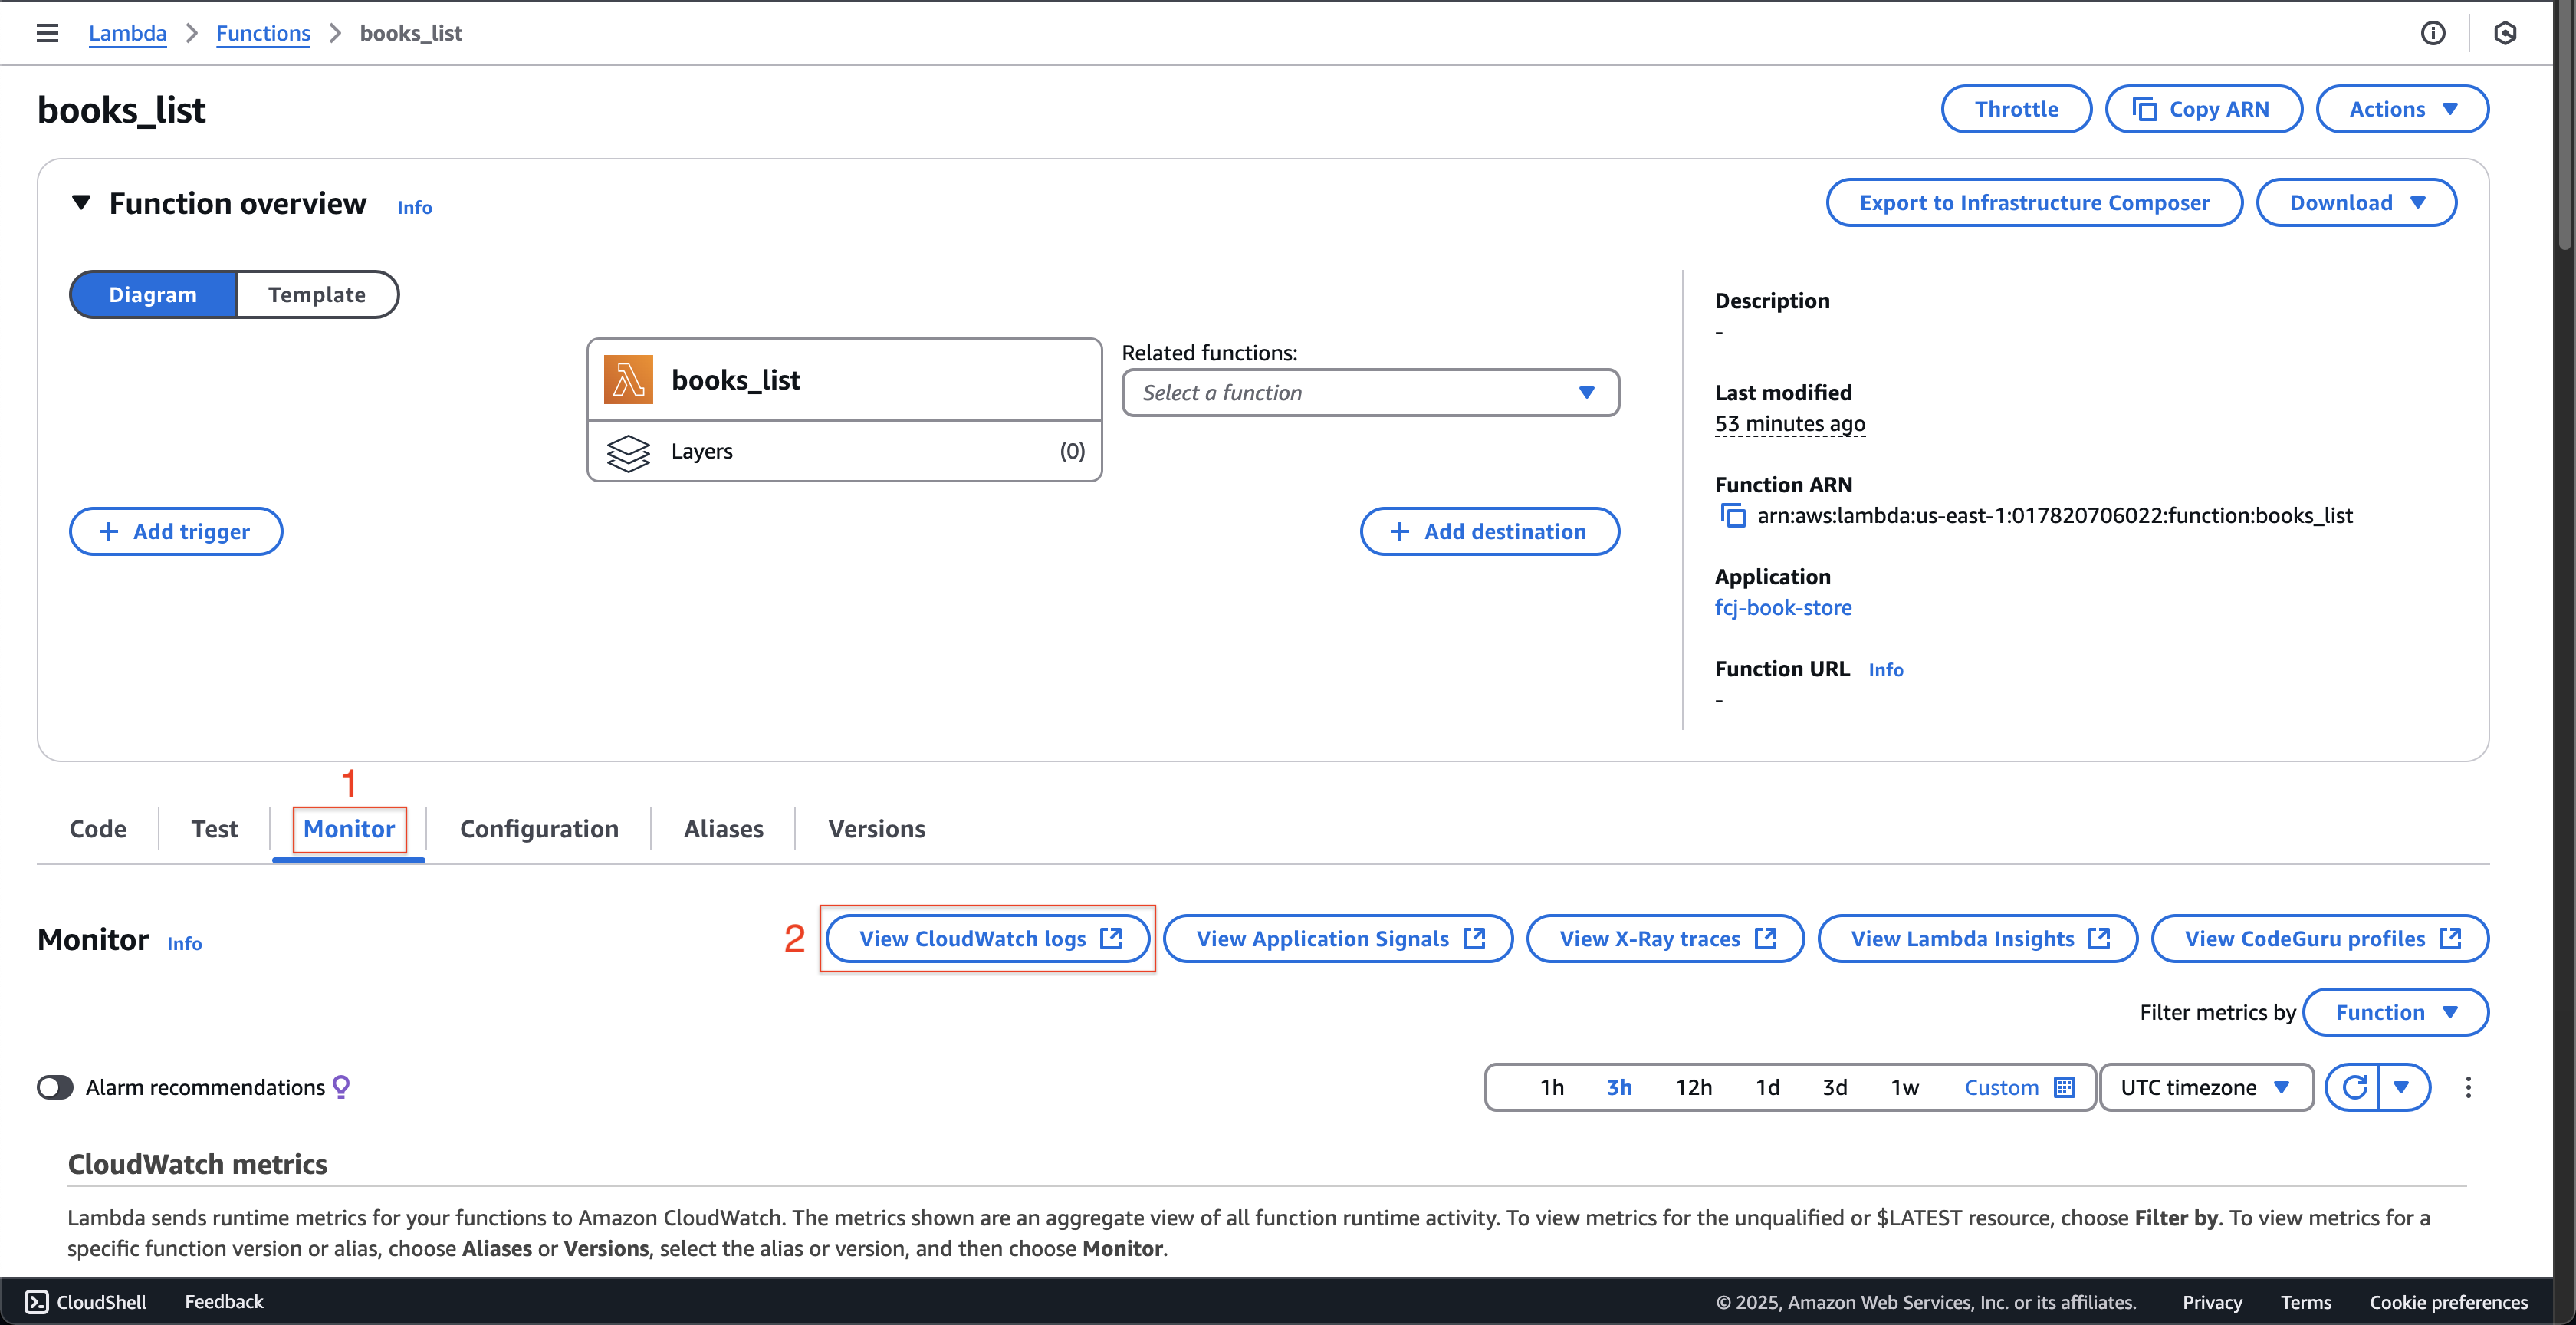Copy the function ARN using copy icon
2576x1325 pixels.
click(1732, 515)
